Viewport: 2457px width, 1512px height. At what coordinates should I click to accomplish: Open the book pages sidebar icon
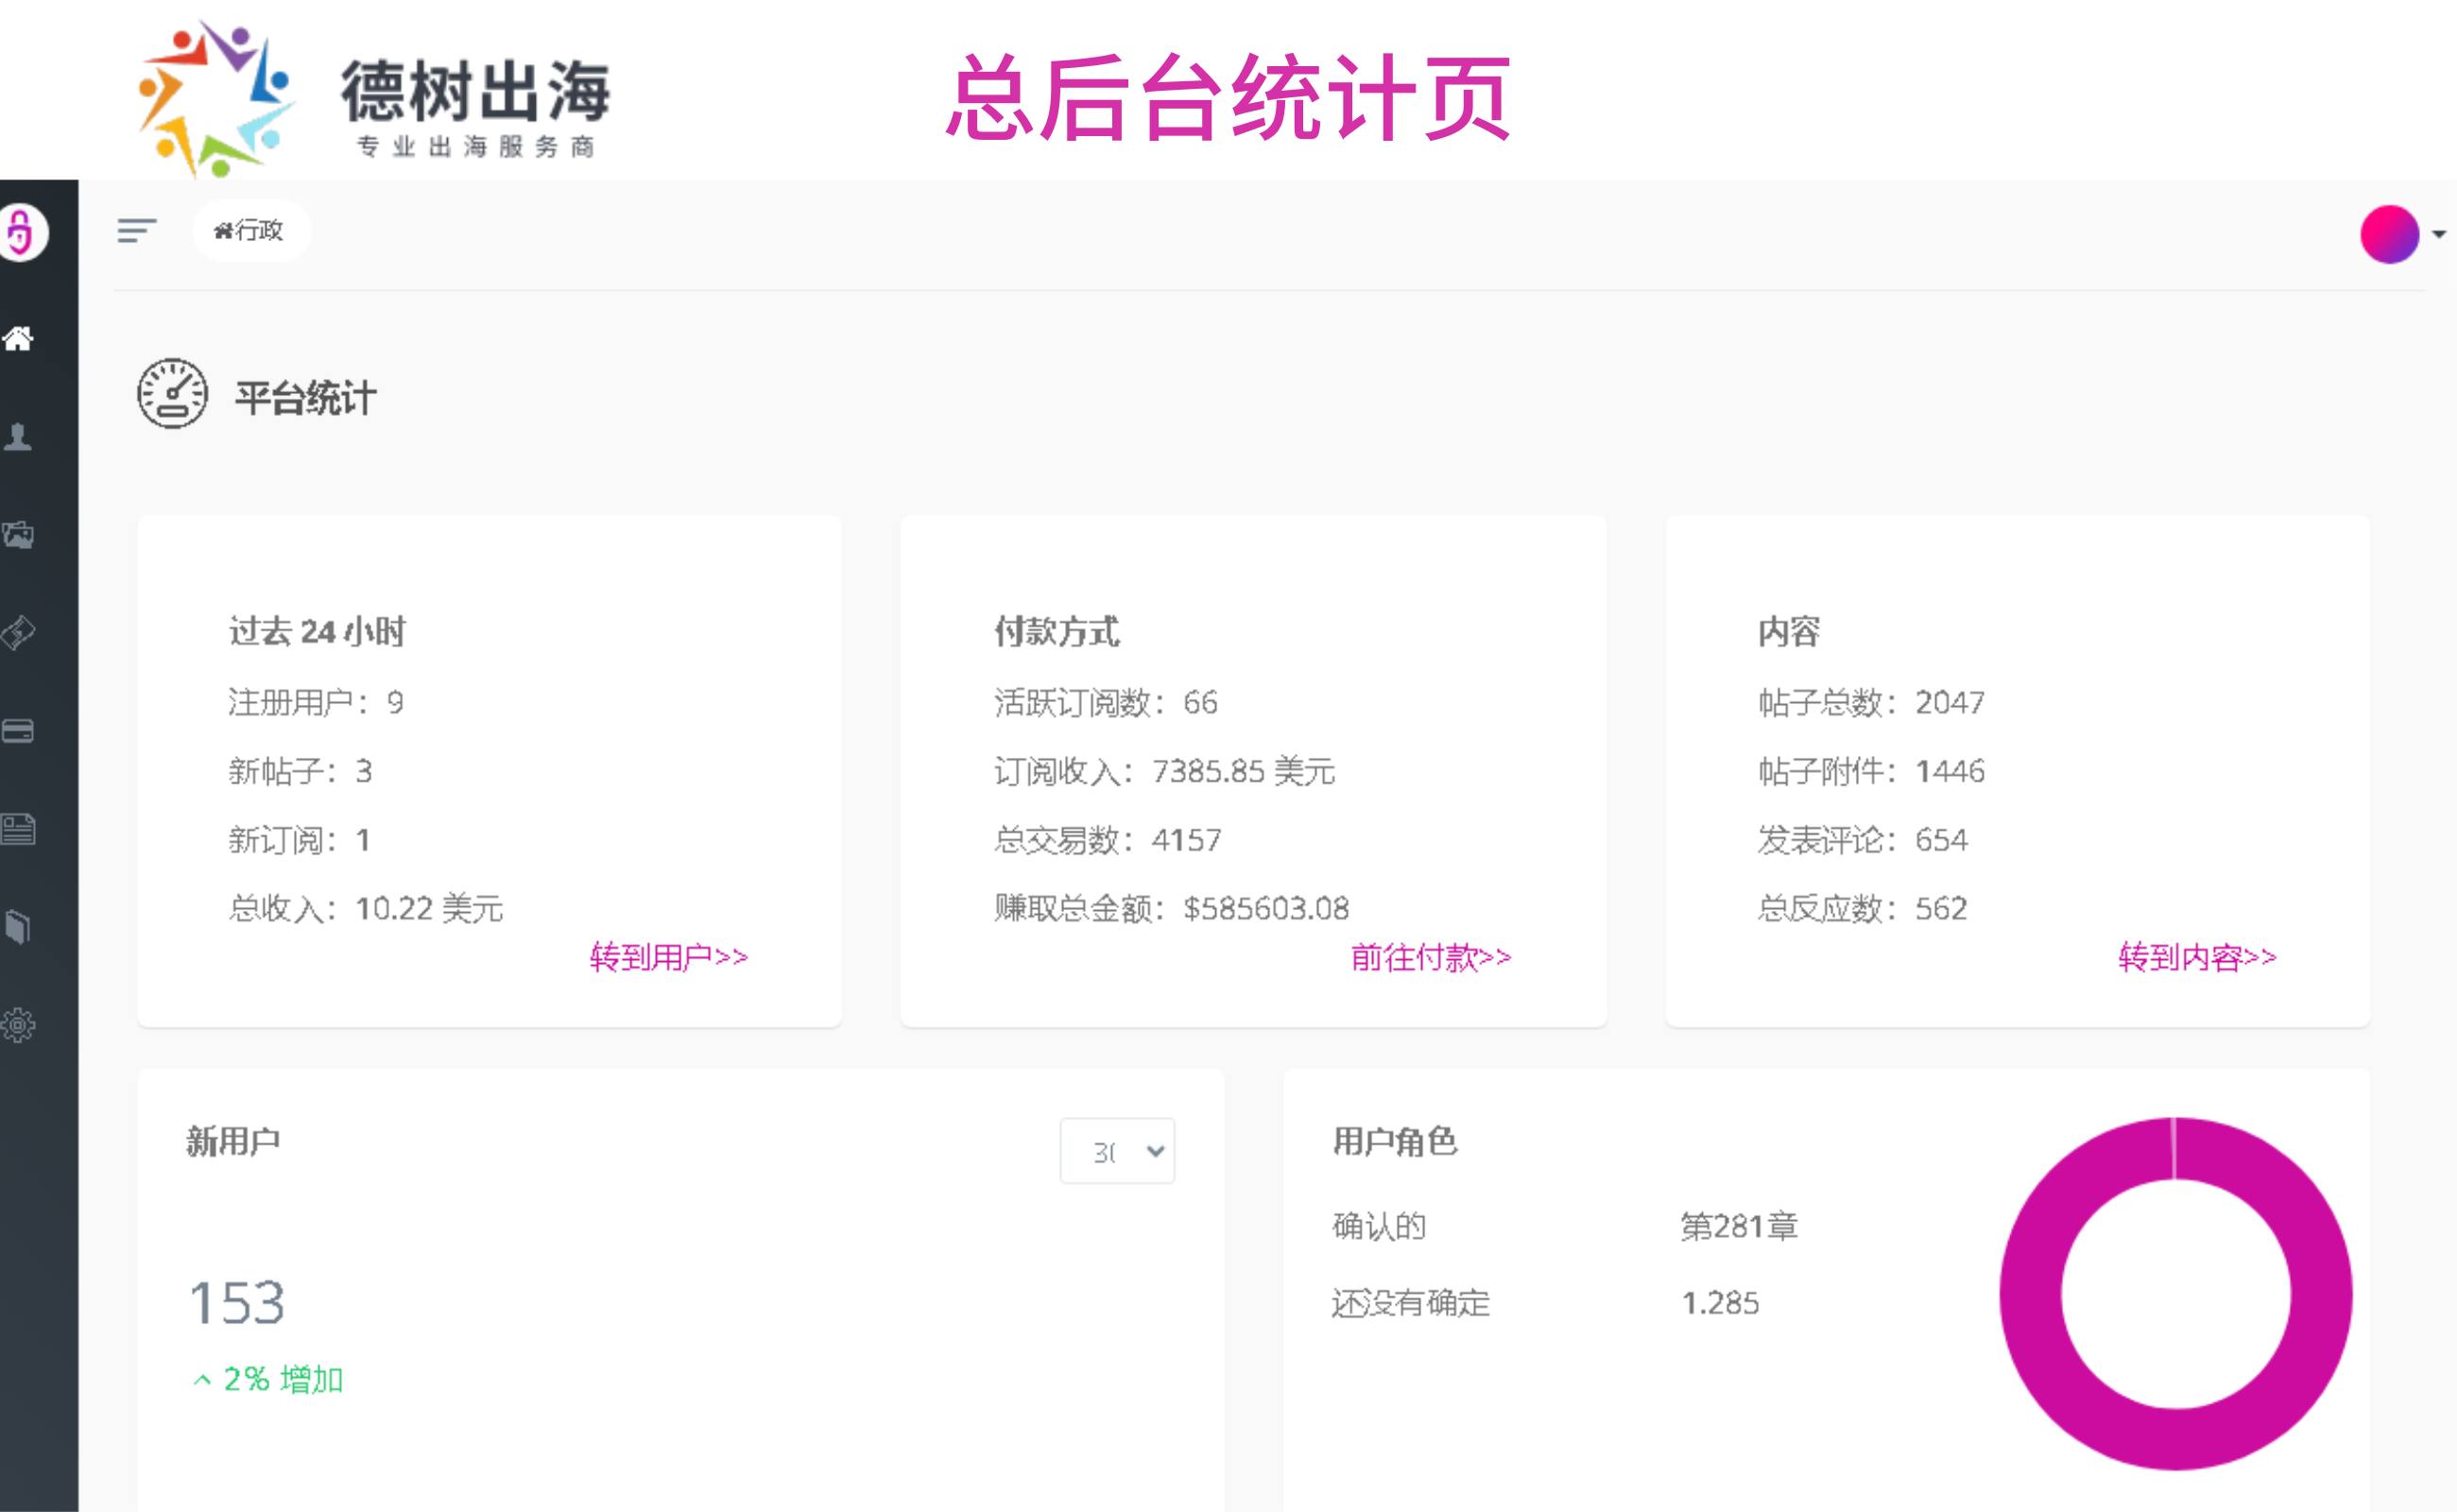[x=19, y=927]
